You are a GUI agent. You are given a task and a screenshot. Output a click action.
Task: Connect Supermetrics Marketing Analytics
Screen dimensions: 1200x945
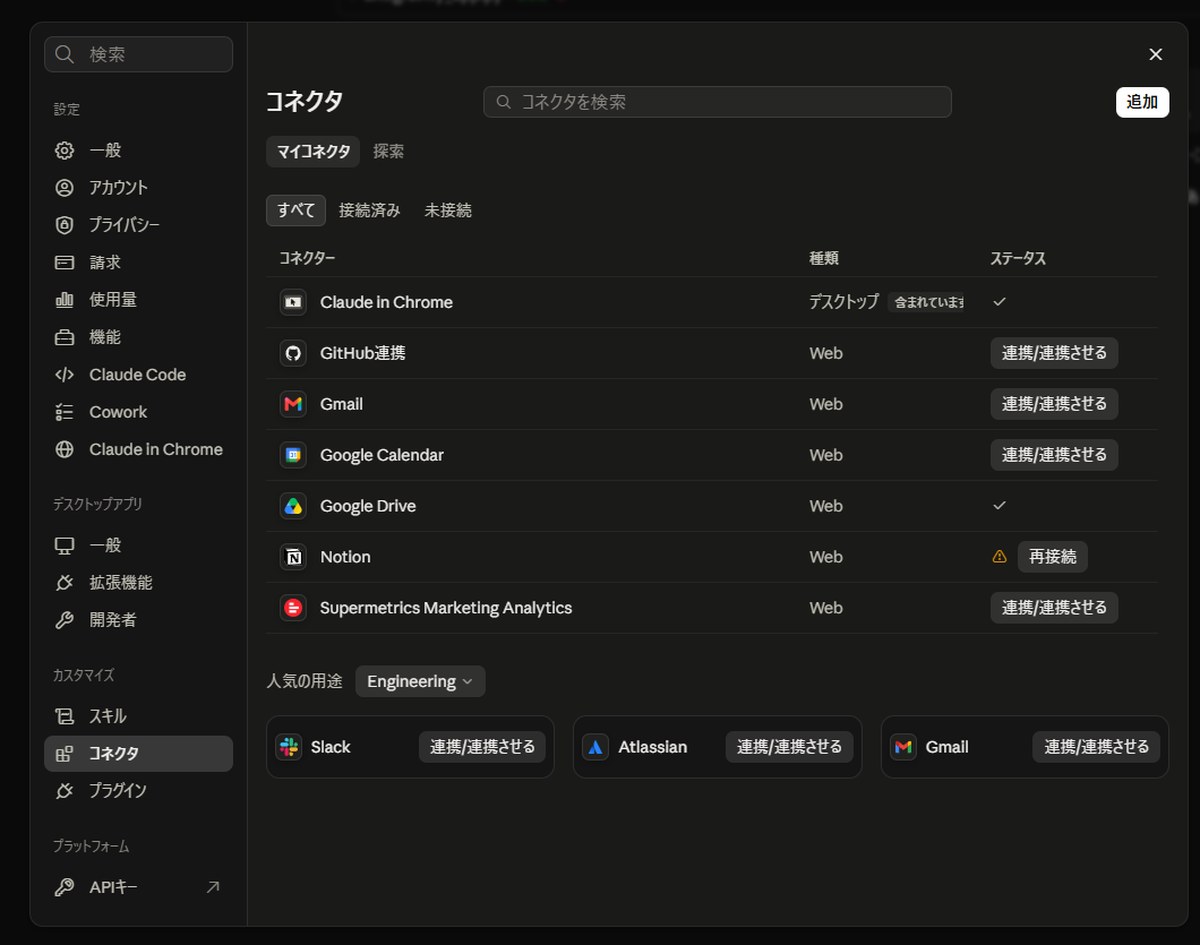pyautogui.click(x=1054, y=608)
